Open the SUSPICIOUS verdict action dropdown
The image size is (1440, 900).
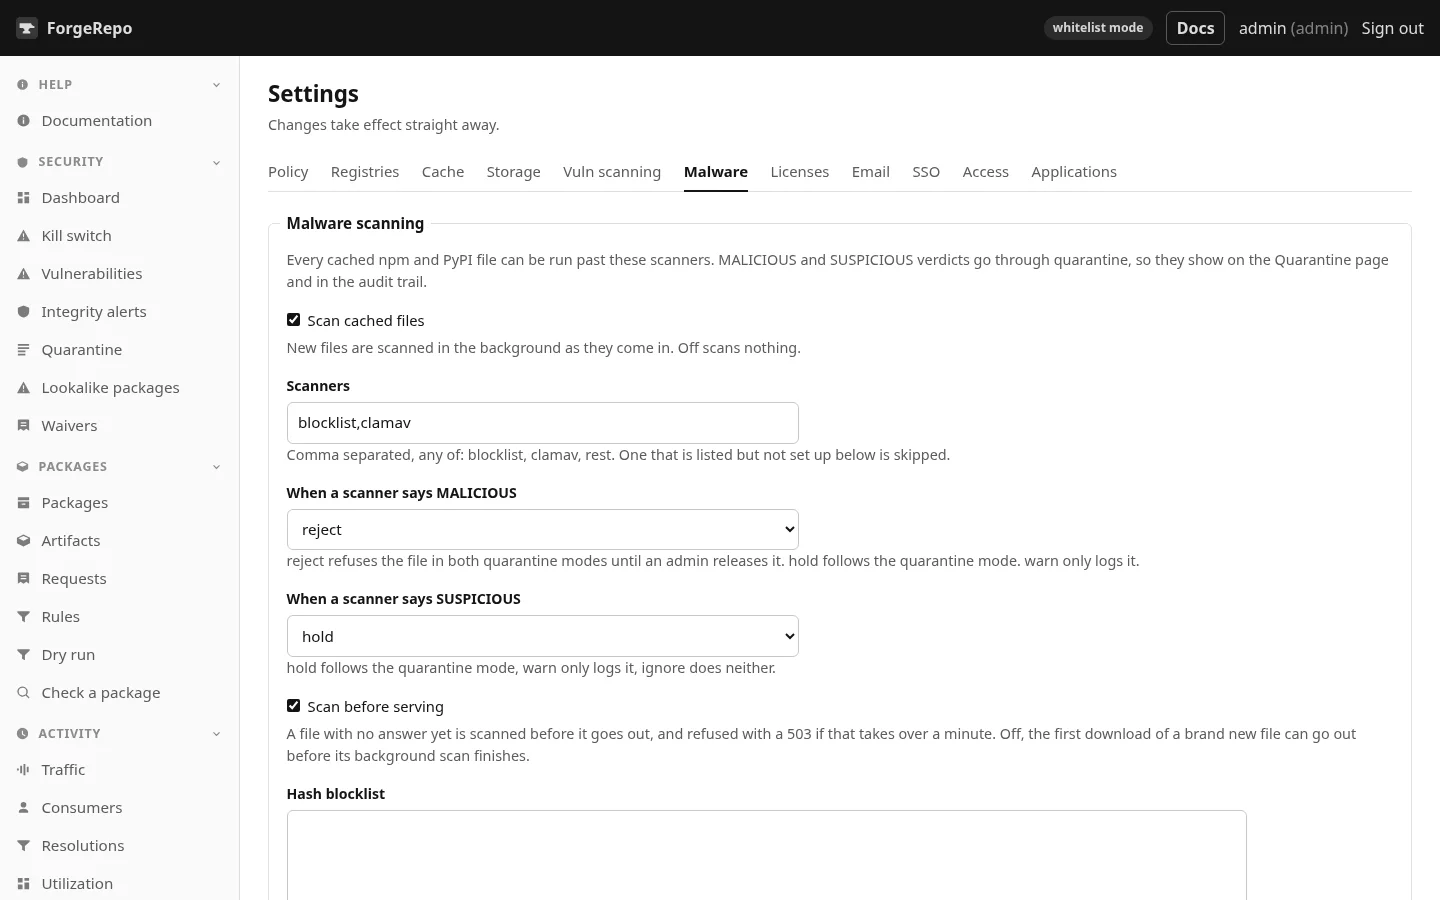(x=543, y=636)
